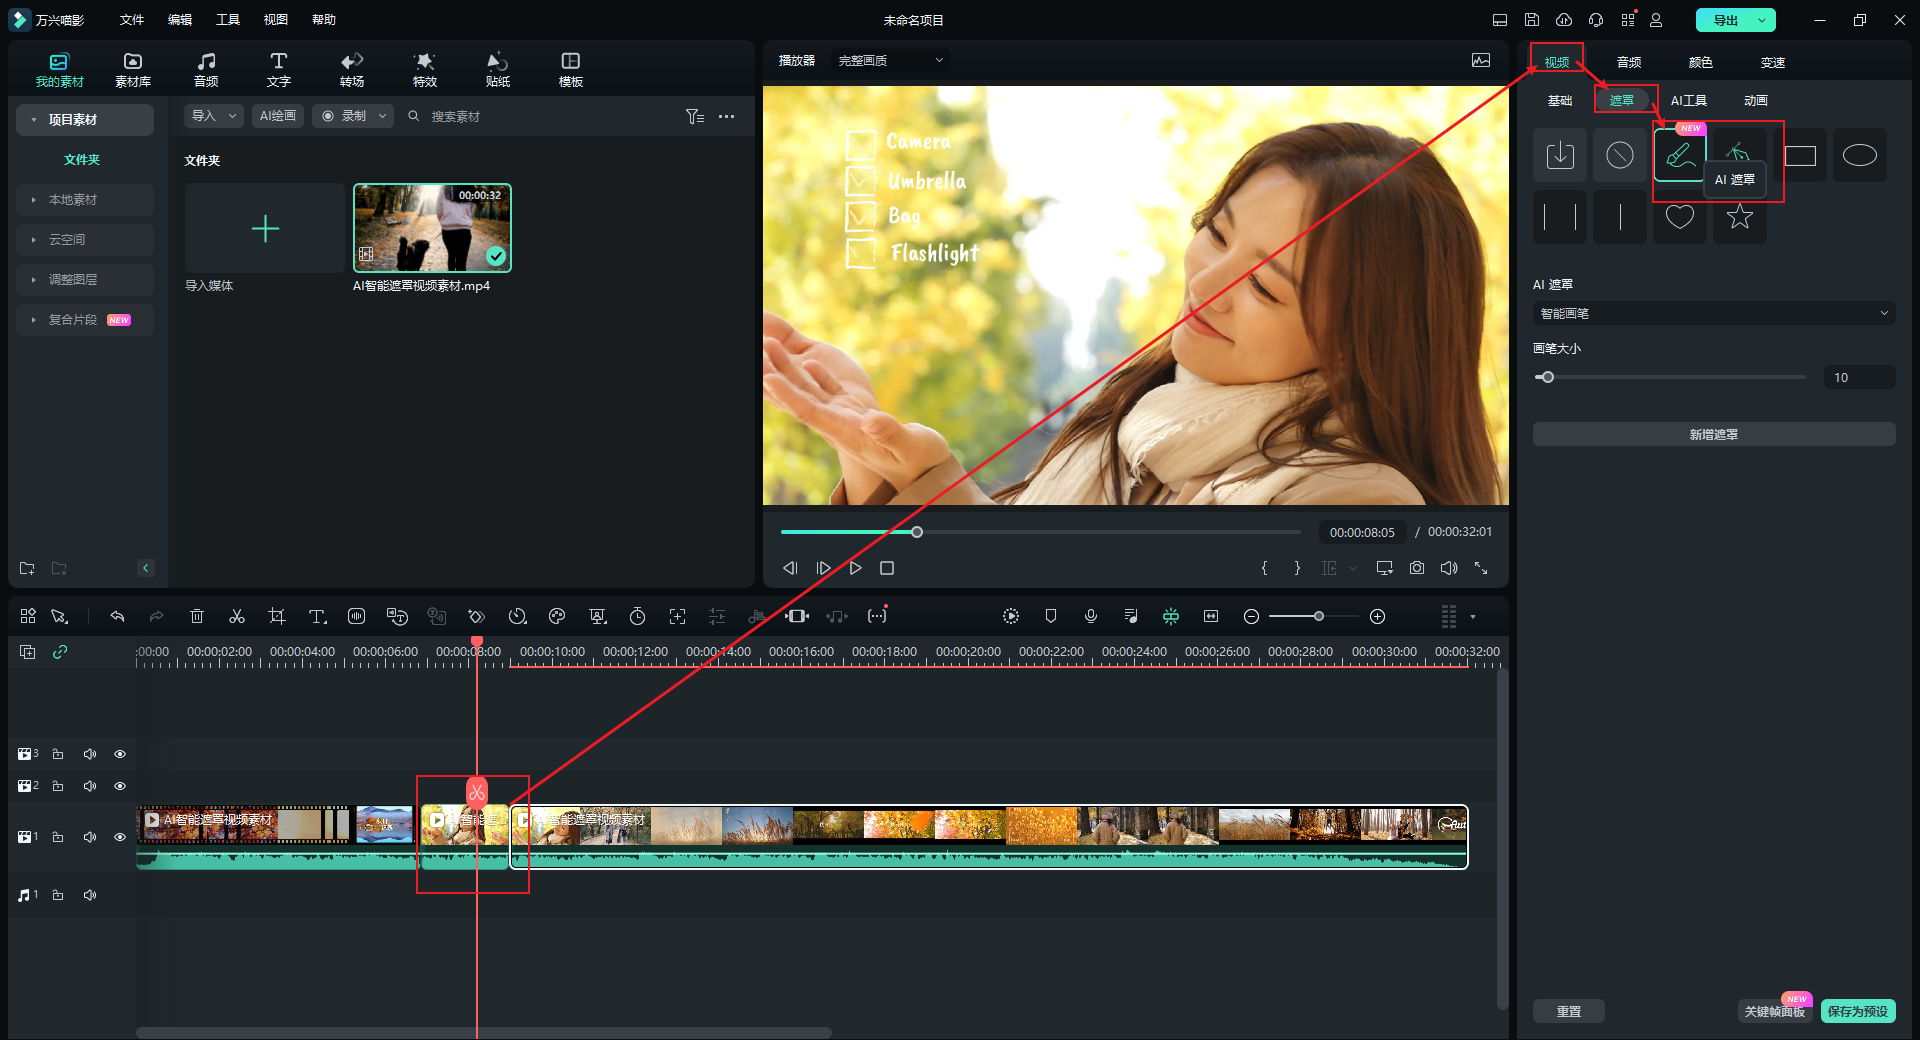The width and height of the screenshot is (1920, 1040).
Task: Click the 画笔大小 brush size slider handle
Action: pos(1547,377)
